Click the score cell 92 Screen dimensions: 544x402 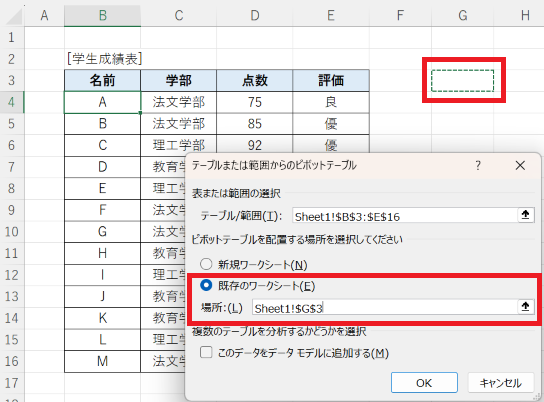(255, 145)
